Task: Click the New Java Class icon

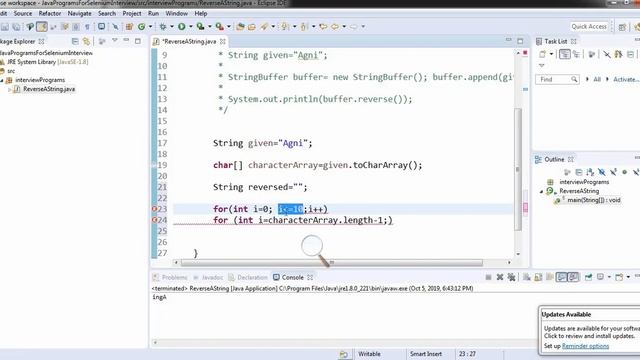Action: point(141,27)
